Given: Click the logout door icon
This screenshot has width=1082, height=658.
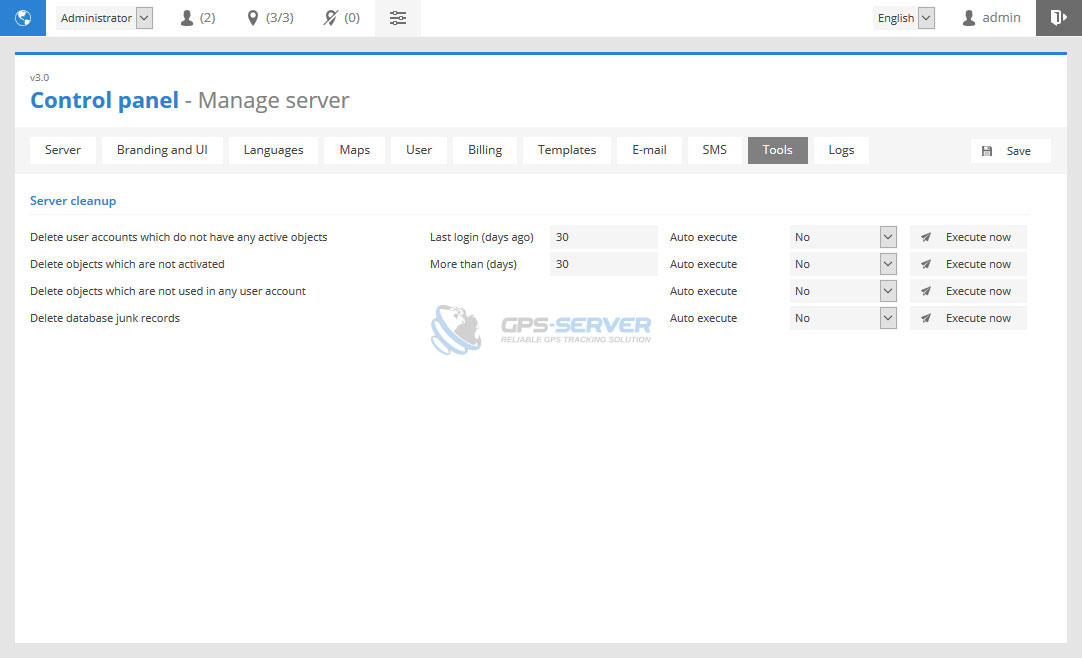Looking at the screenshot, I should click(x=1058, y=18).
